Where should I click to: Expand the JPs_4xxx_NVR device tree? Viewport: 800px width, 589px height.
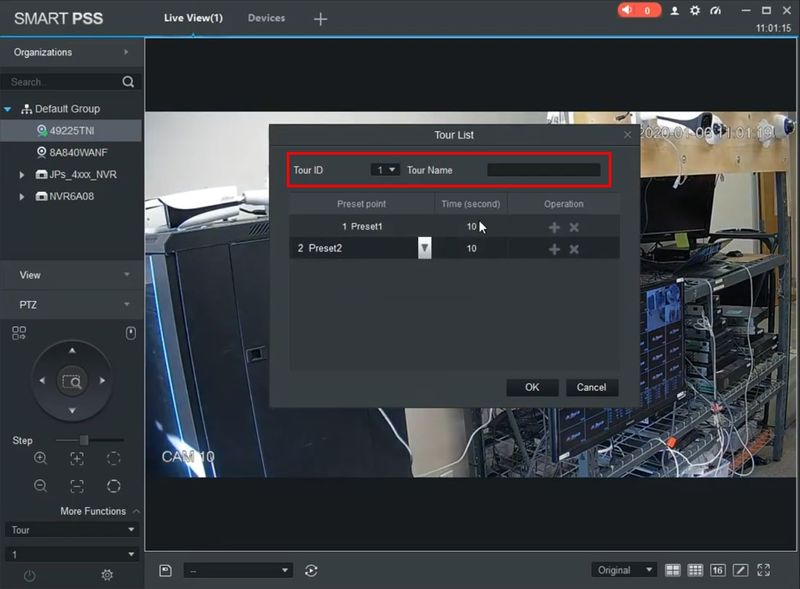click(23, 175)
